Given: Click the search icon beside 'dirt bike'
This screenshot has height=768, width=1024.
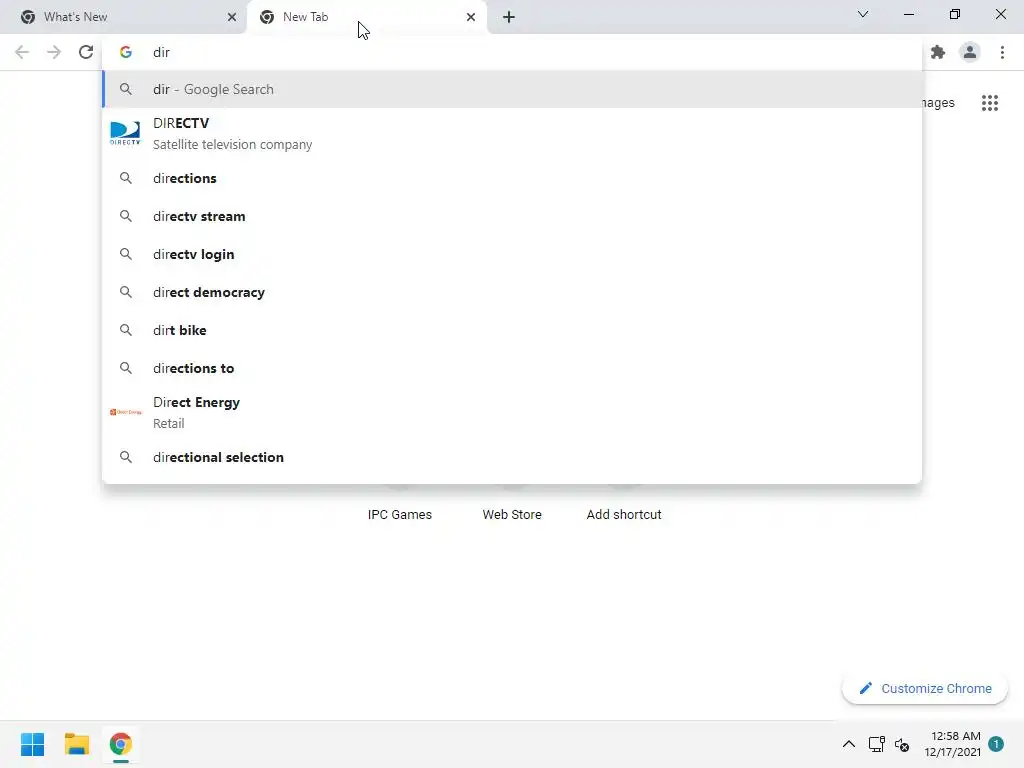Looking at the screenshot, I should click(x=126, y=330).
